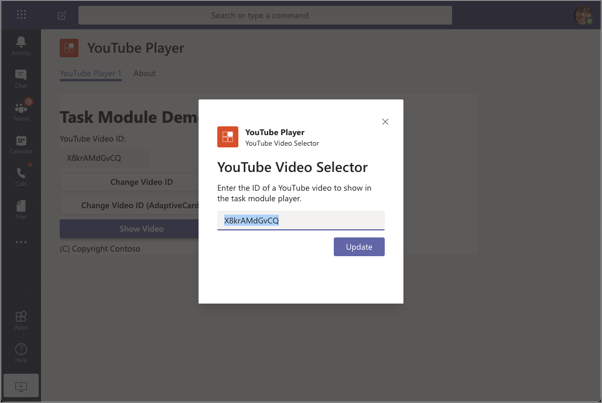This screenshot has width=602, height=403.
Task: Click Change Video ID (AdaptiveCard) button
Action: [x=129, y=205]
